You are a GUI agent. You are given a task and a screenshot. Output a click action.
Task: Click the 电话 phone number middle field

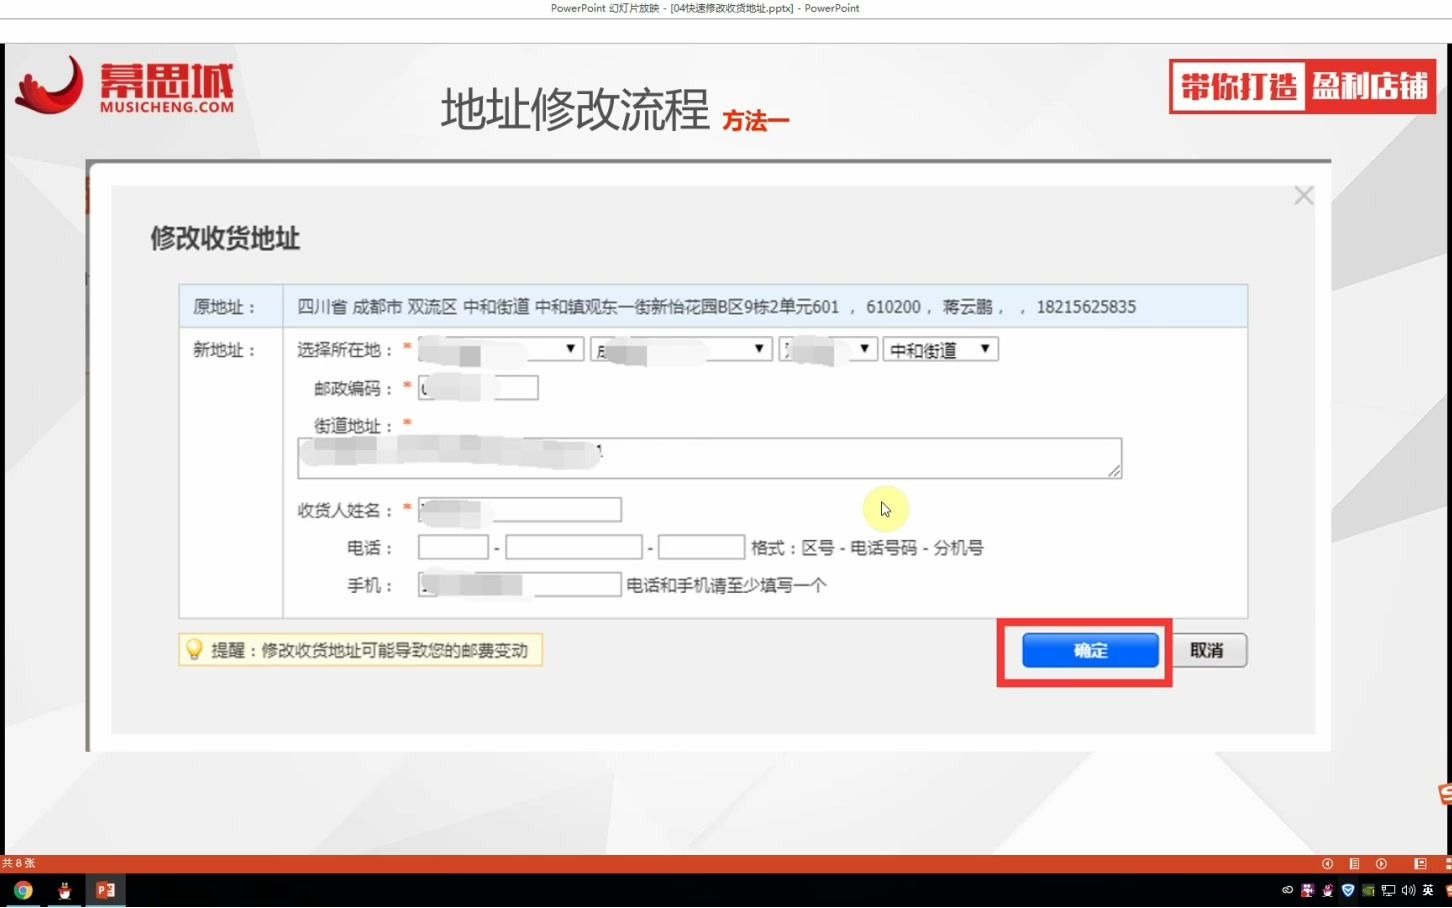[573, 547]
